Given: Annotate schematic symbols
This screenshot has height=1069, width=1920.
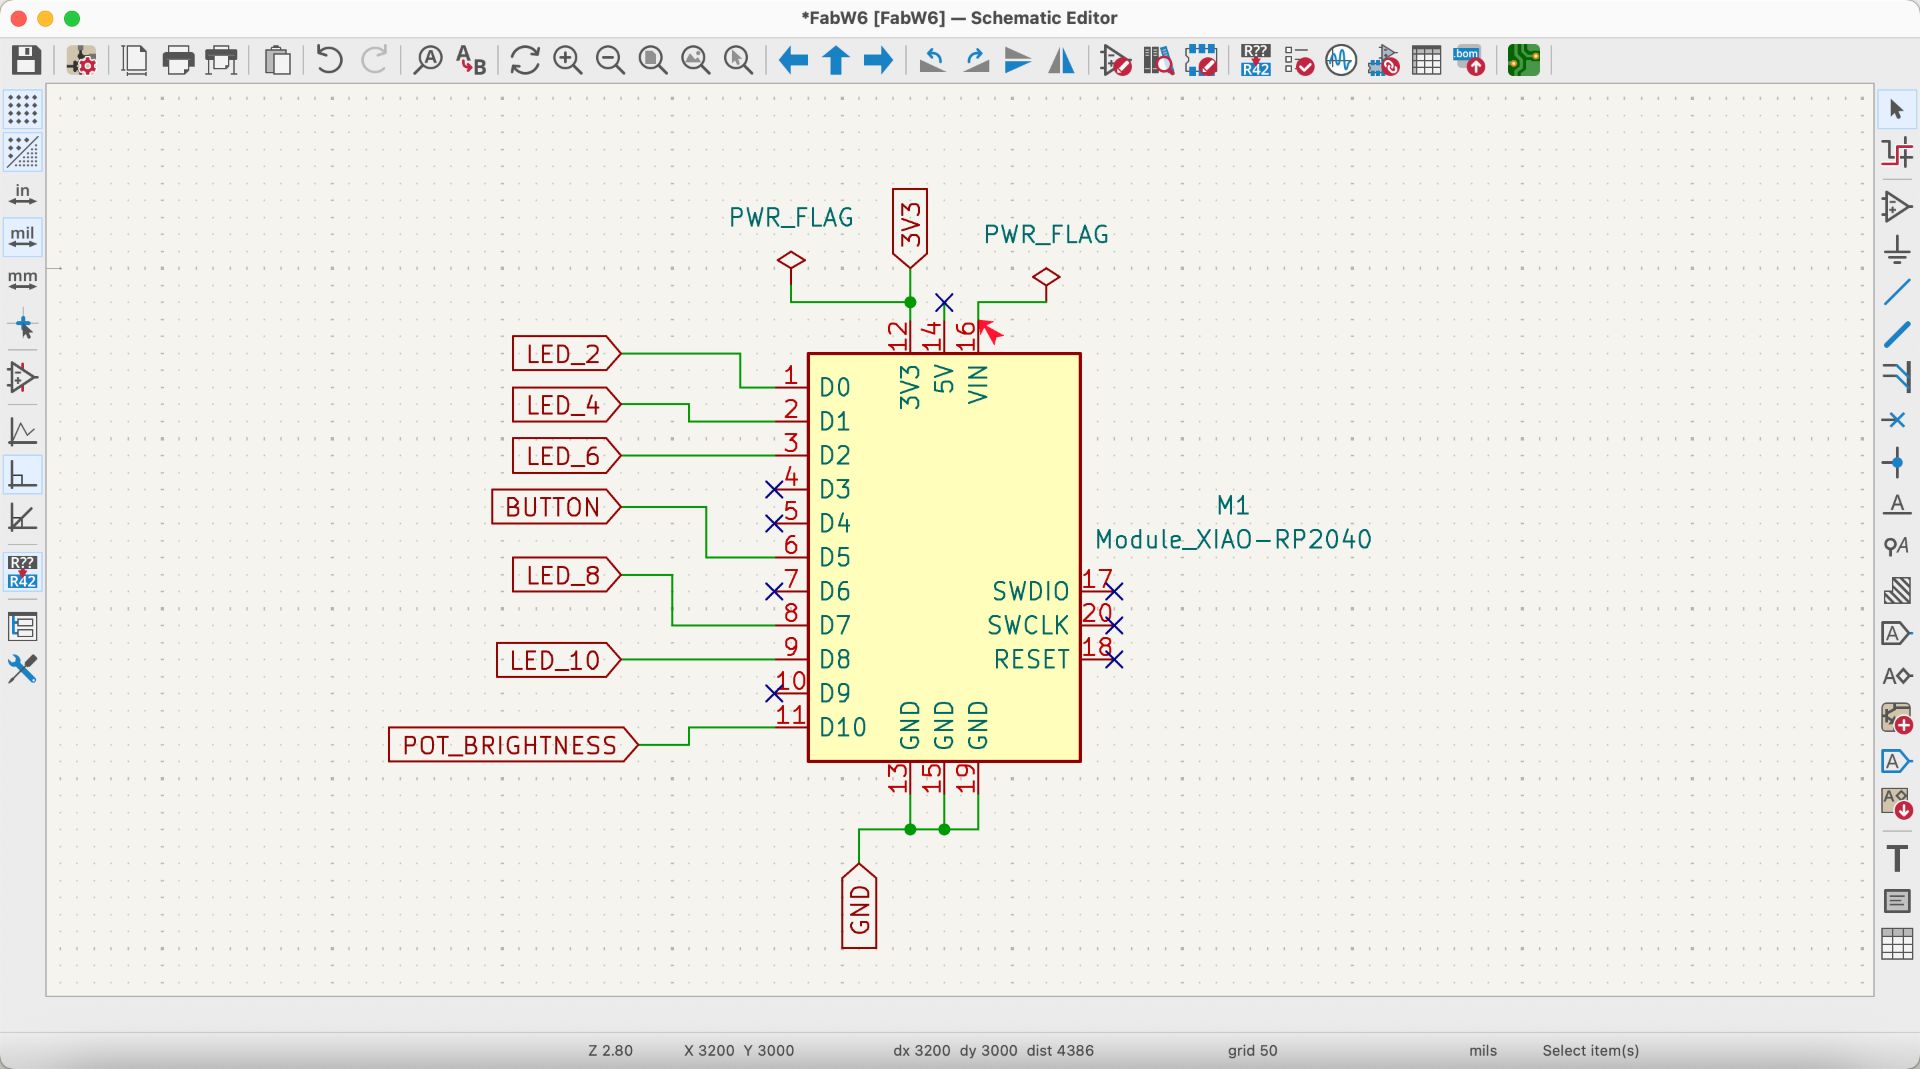Looking at the screenshot, I should [x=1255, y=60].
